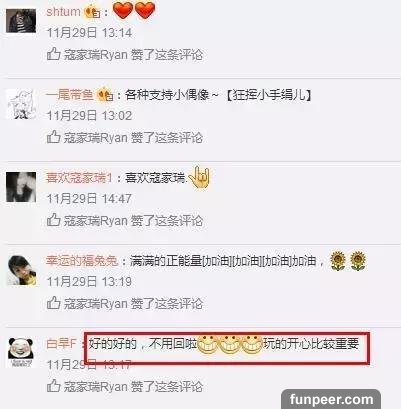Open 一尾带鱼's username link

click(x=70, y=95)
